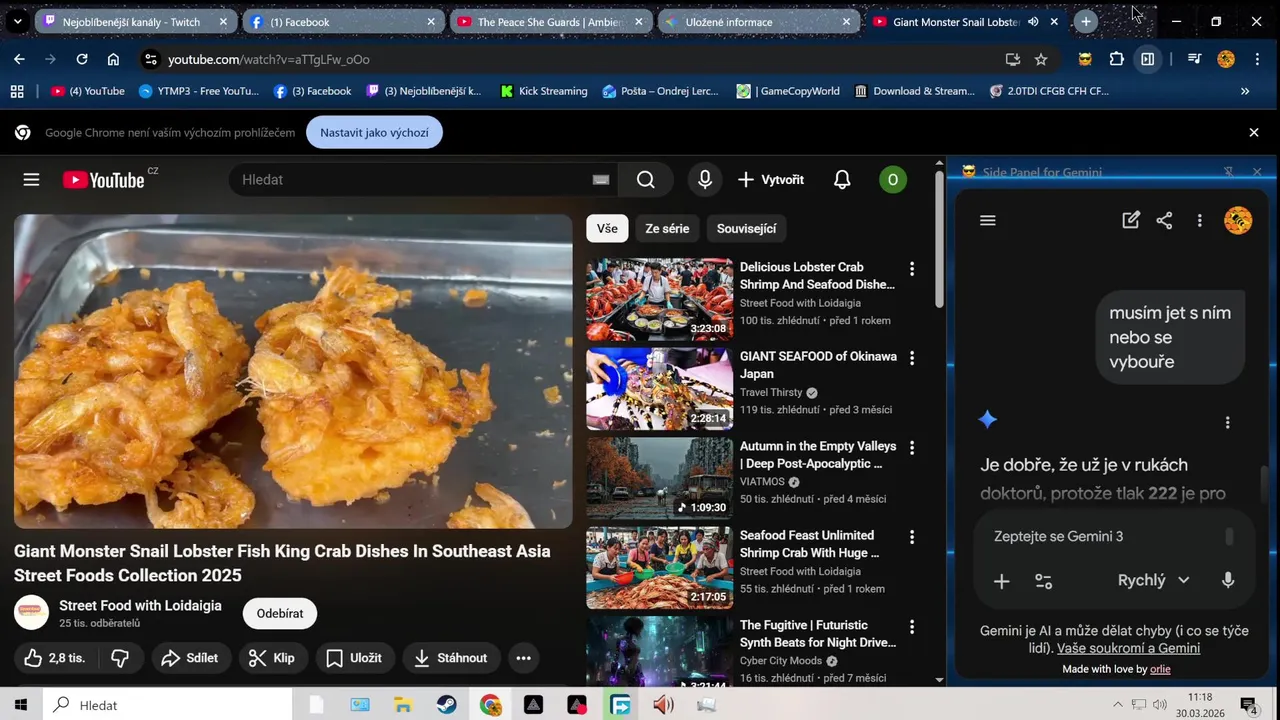Dislike the video
Image resolution: width=1280 pixels, height=720 pixels.
[120, 658]
